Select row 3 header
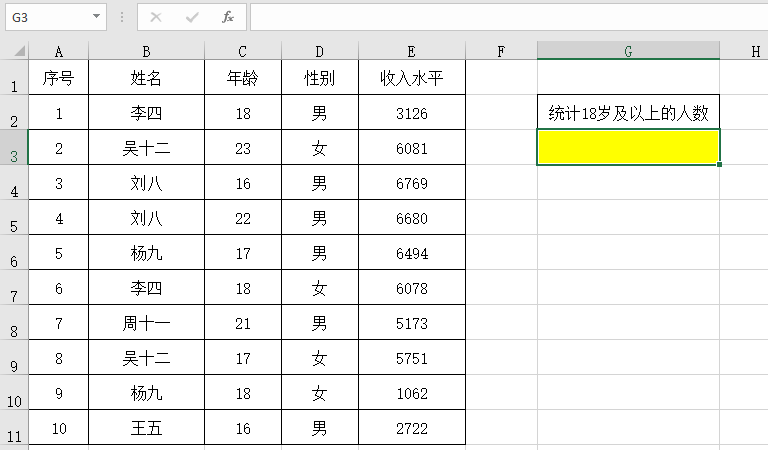The image size is (768, 450). click(14, 147)
